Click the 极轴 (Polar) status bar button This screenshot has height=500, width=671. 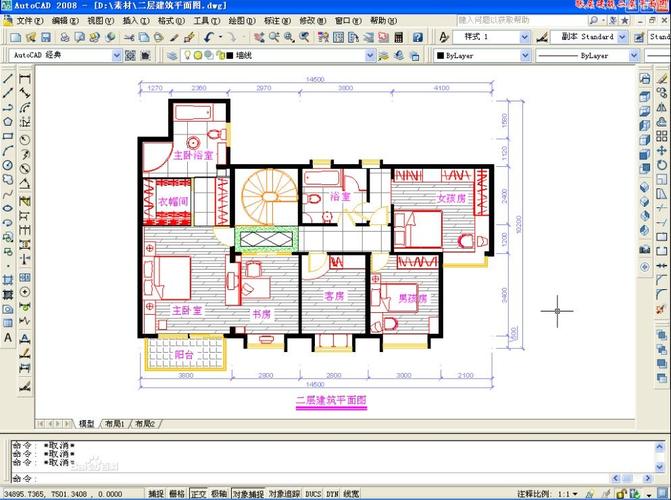coord(219,493)
